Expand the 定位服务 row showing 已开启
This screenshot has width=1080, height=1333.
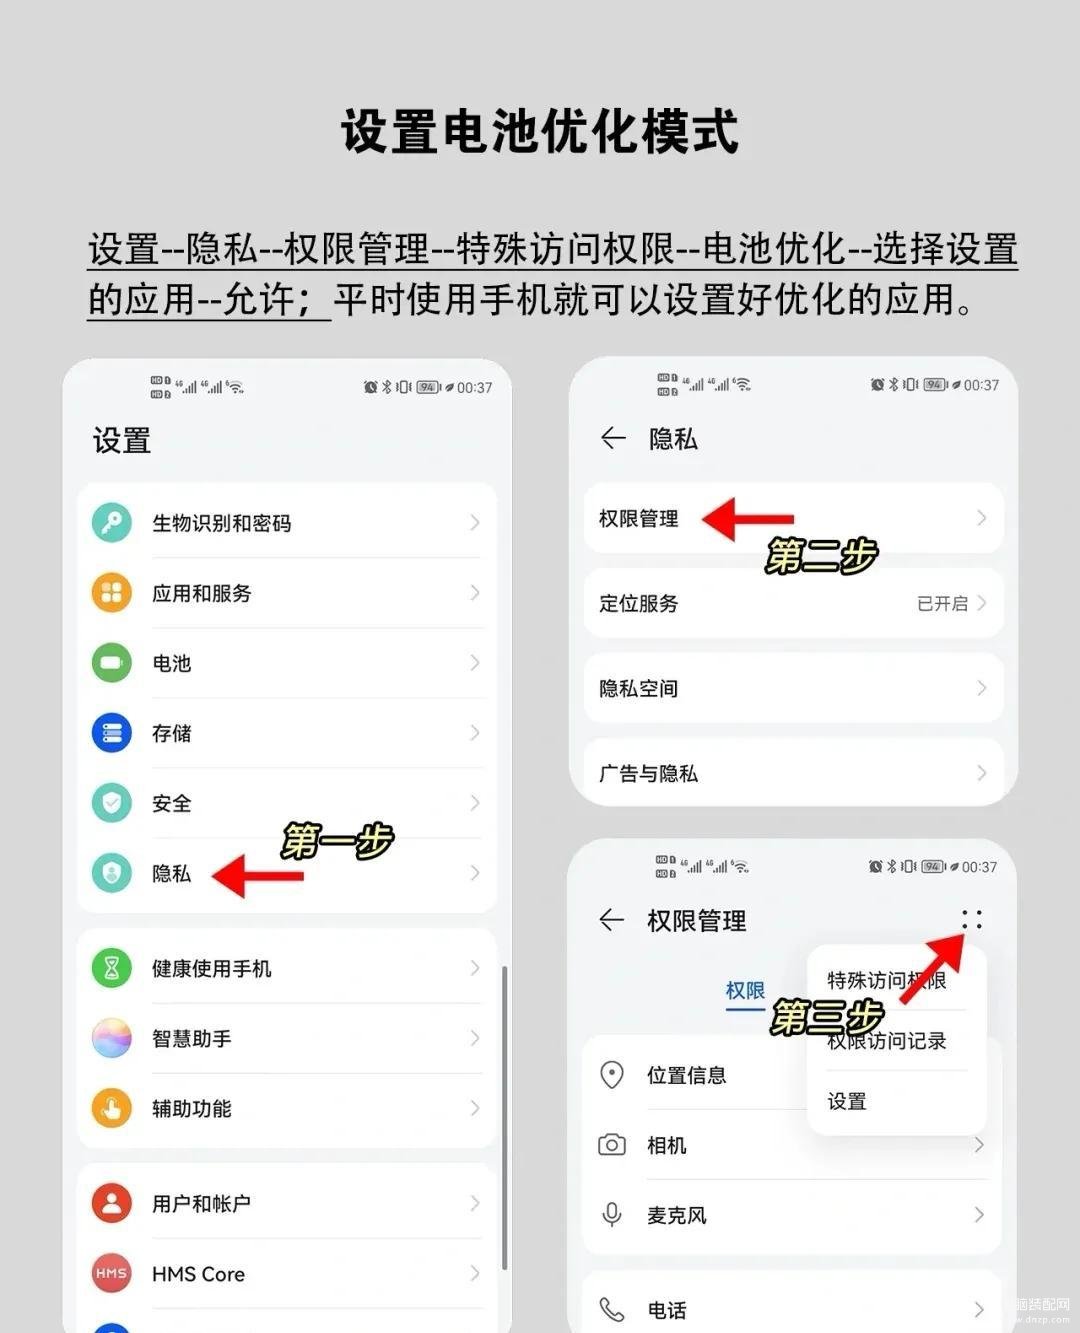click(794, 603)
